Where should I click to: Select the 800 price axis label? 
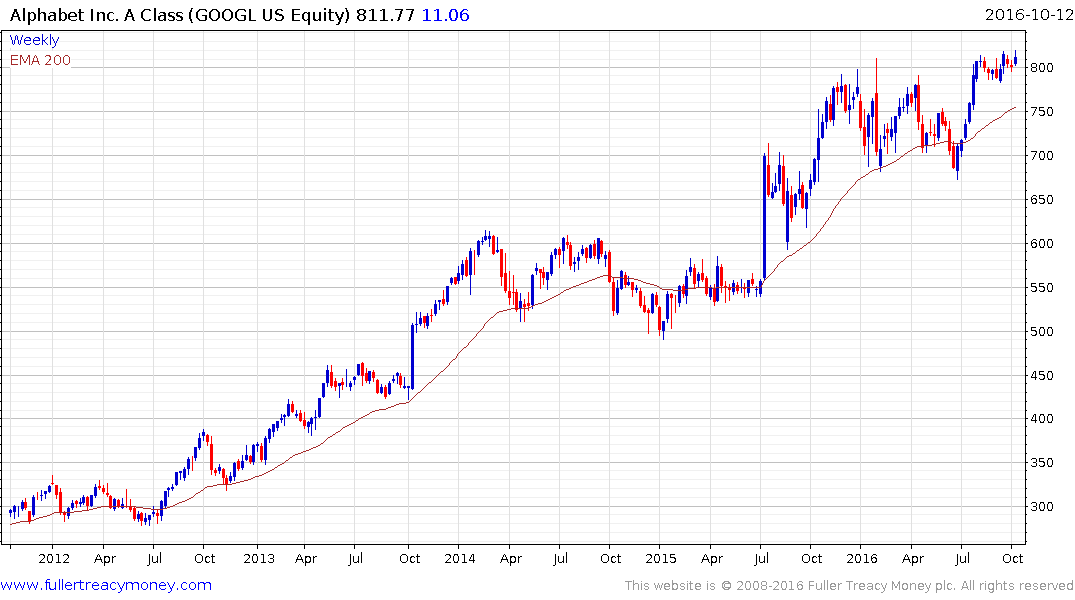pyautogui.click(x=1041, y=67)
